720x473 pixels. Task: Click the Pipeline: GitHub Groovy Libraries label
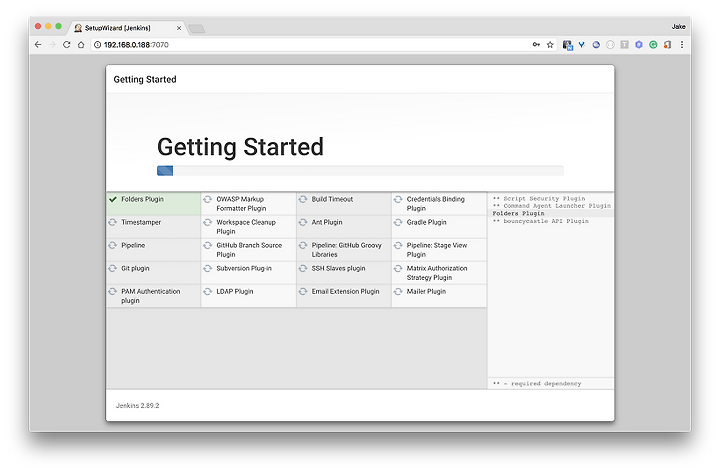tap(347, 250)
